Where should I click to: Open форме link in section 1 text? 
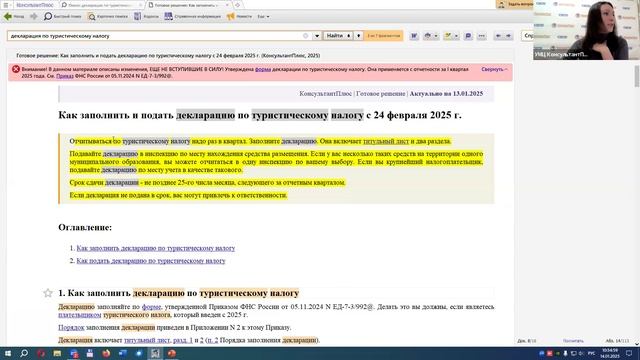click(x=151, y=307)
